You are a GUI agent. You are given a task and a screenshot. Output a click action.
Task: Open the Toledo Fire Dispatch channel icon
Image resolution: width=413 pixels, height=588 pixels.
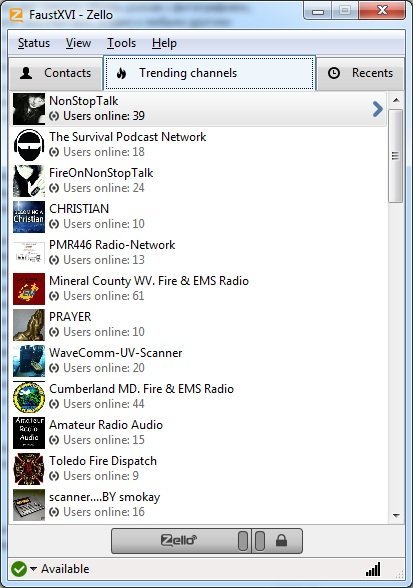tap(29, 469)
